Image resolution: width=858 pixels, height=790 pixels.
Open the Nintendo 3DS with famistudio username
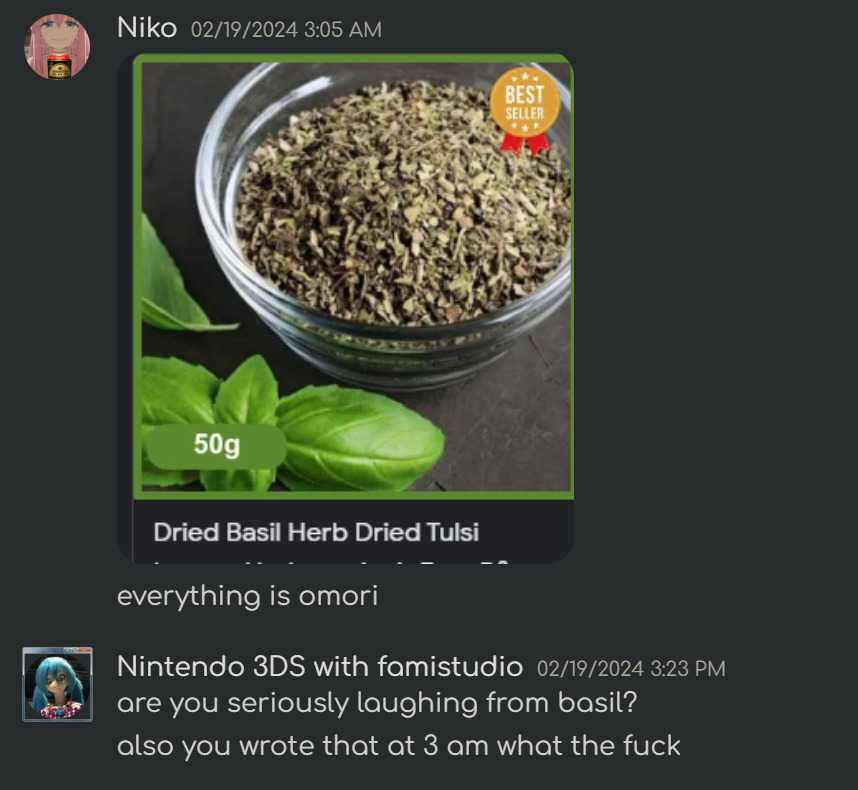320,667
